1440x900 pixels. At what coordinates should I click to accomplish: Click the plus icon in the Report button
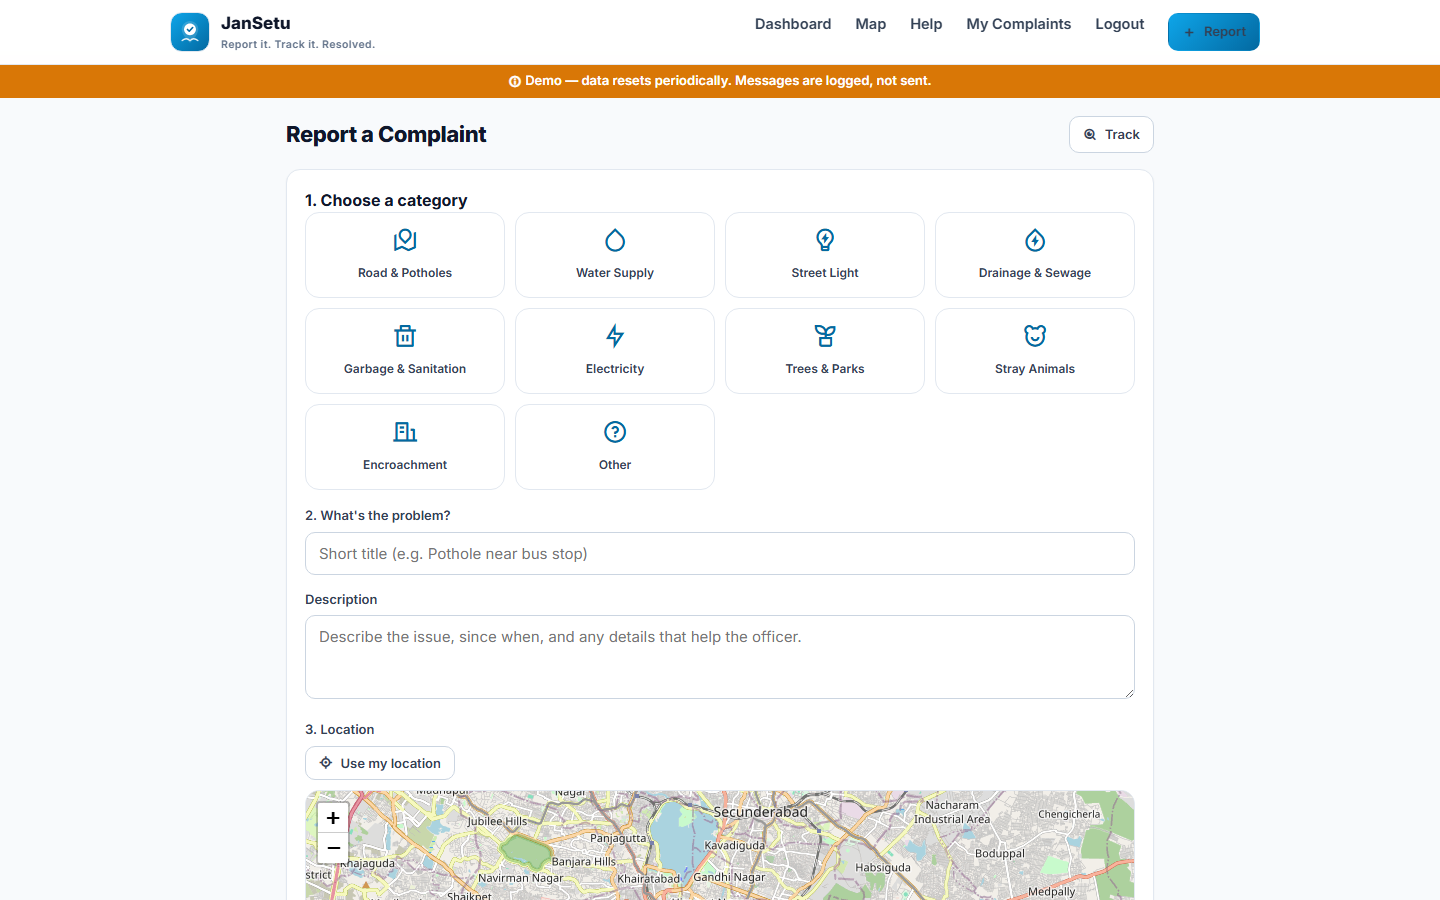(x=1189, y=32)
